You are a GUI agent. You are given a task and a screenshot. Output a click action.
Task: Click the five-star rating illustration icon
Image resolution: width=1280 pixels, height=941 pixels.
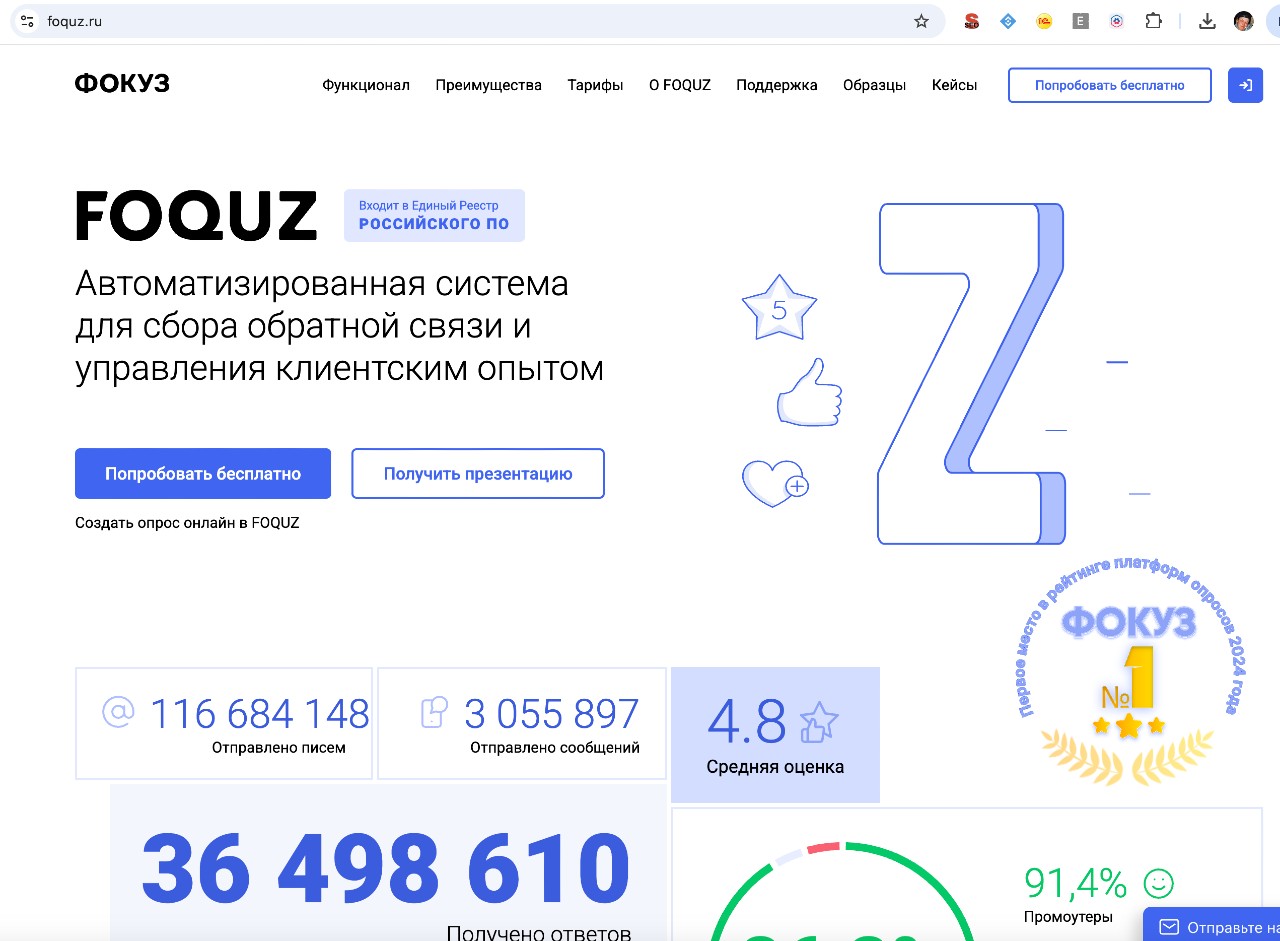779,307
